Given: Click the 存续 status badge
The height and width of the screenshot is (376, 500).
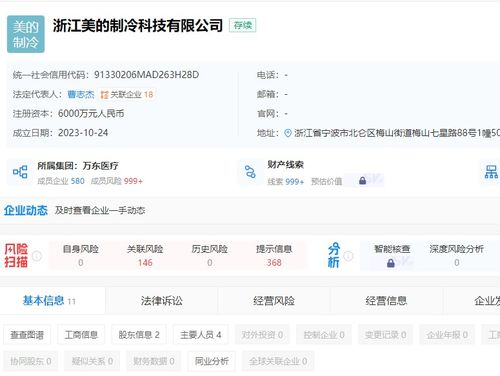Looking at the screenshot, I should coord(243,25).
